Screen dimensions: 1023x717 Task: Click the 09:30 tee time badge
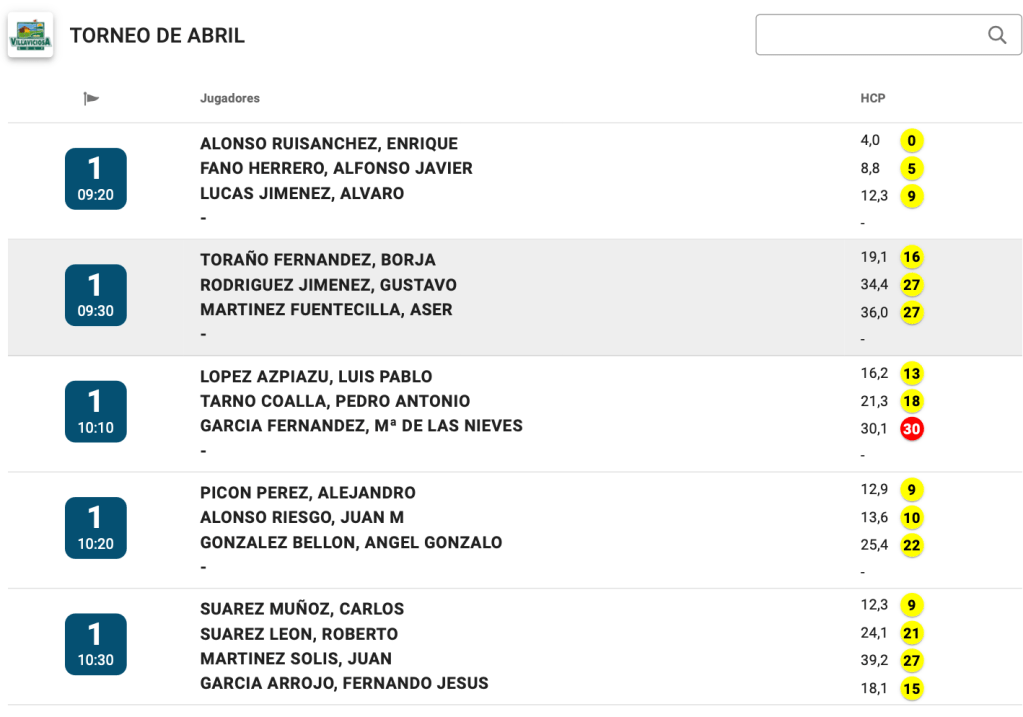pyautogui.click(x=96, y=295)
